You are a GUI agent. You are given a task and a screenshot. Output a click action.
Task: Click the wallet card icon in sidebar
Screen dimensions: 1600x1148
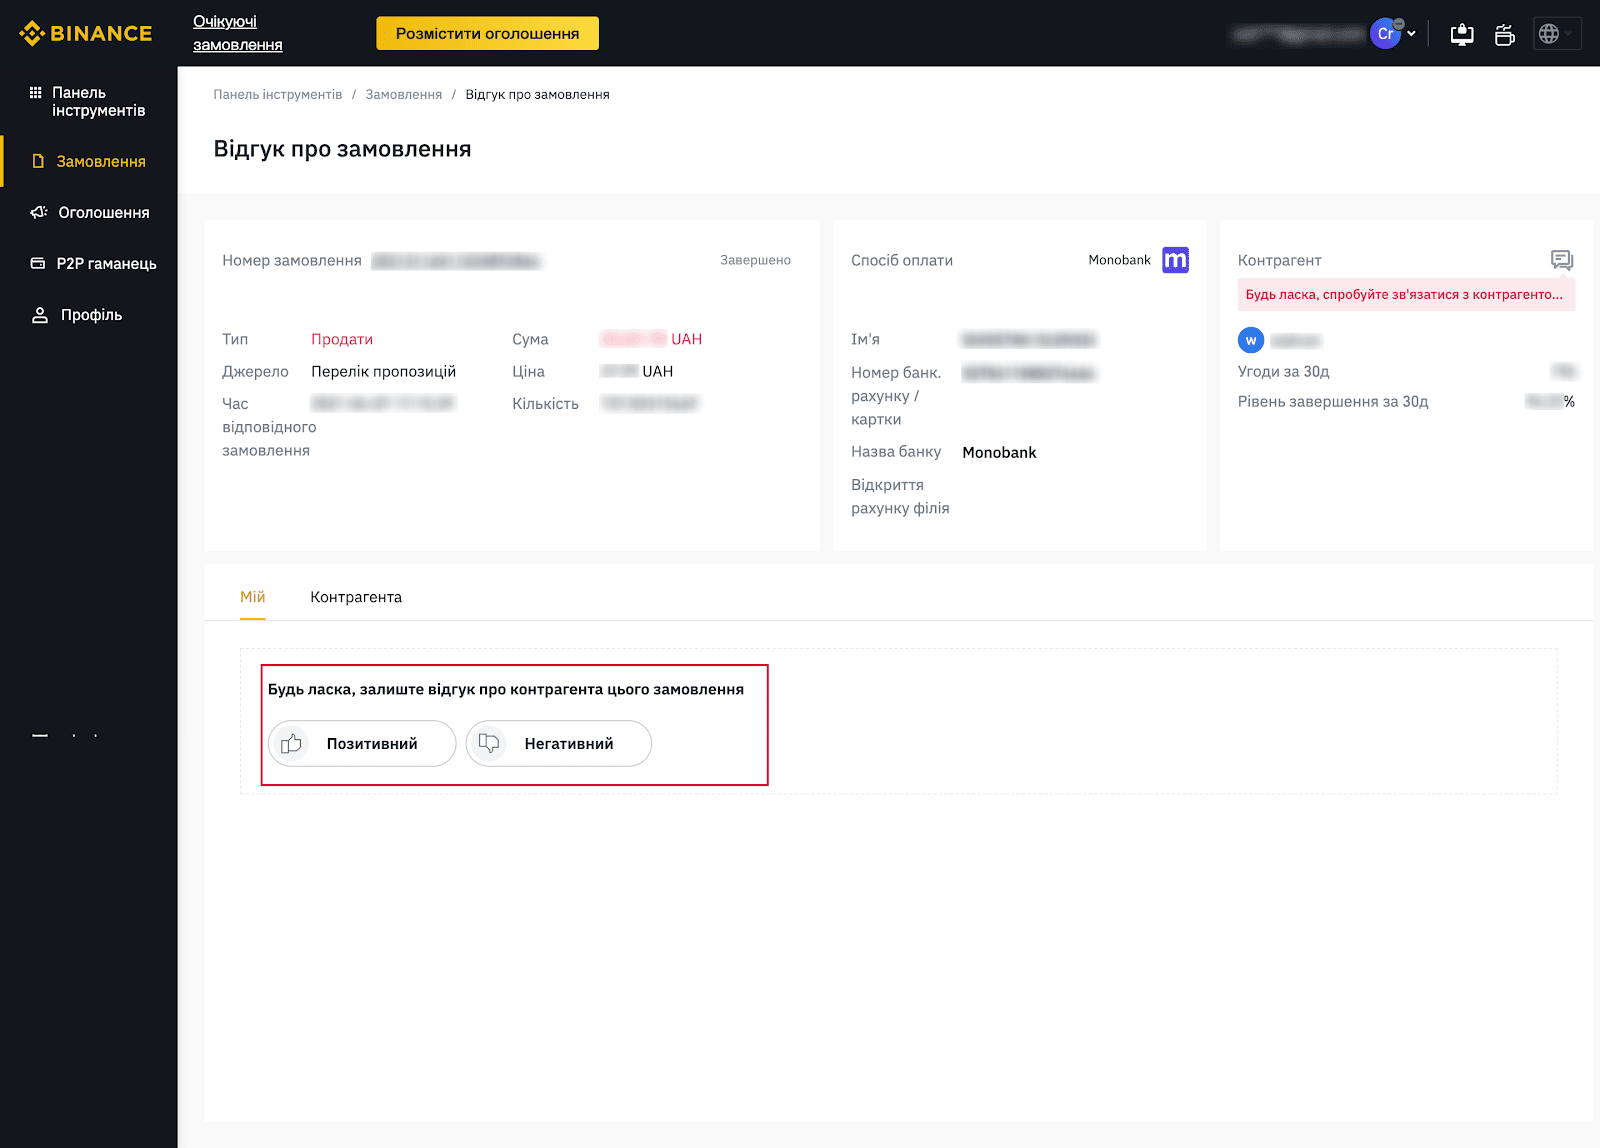38,263
